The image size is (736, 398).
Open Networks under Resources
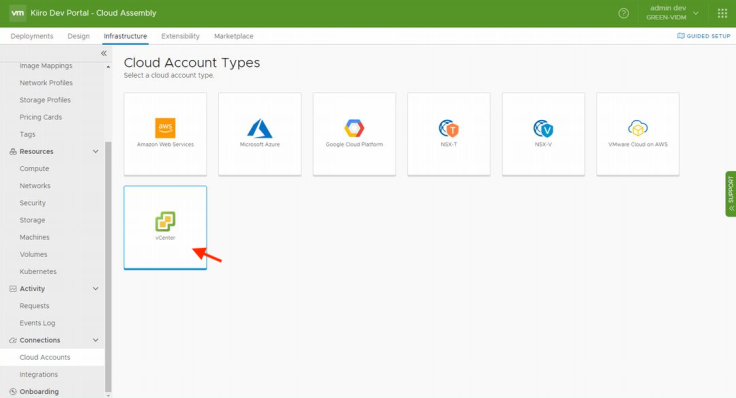(x=35, y=186)
